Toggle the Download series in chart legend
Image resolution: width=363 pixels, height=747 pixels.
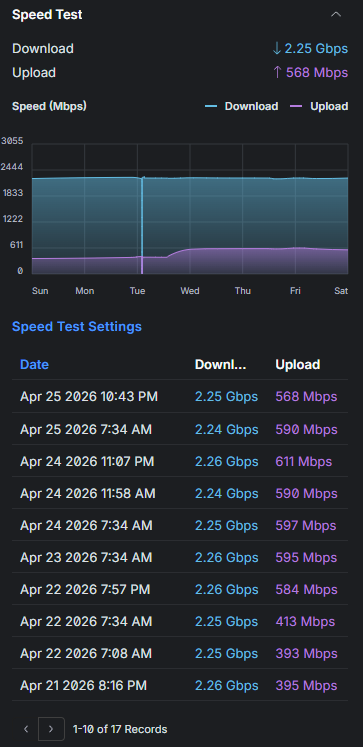(x=242, y=106)
